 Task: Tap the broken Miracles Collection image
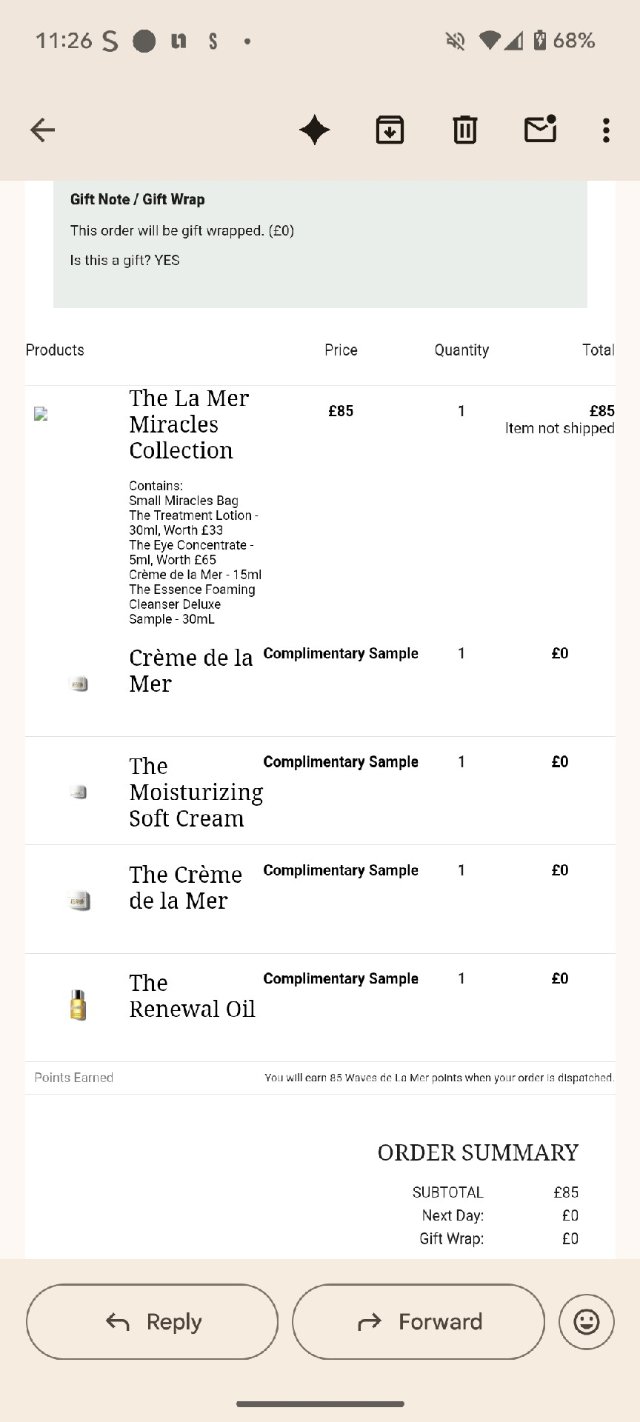pyautogui.click(x=41, y=414)
